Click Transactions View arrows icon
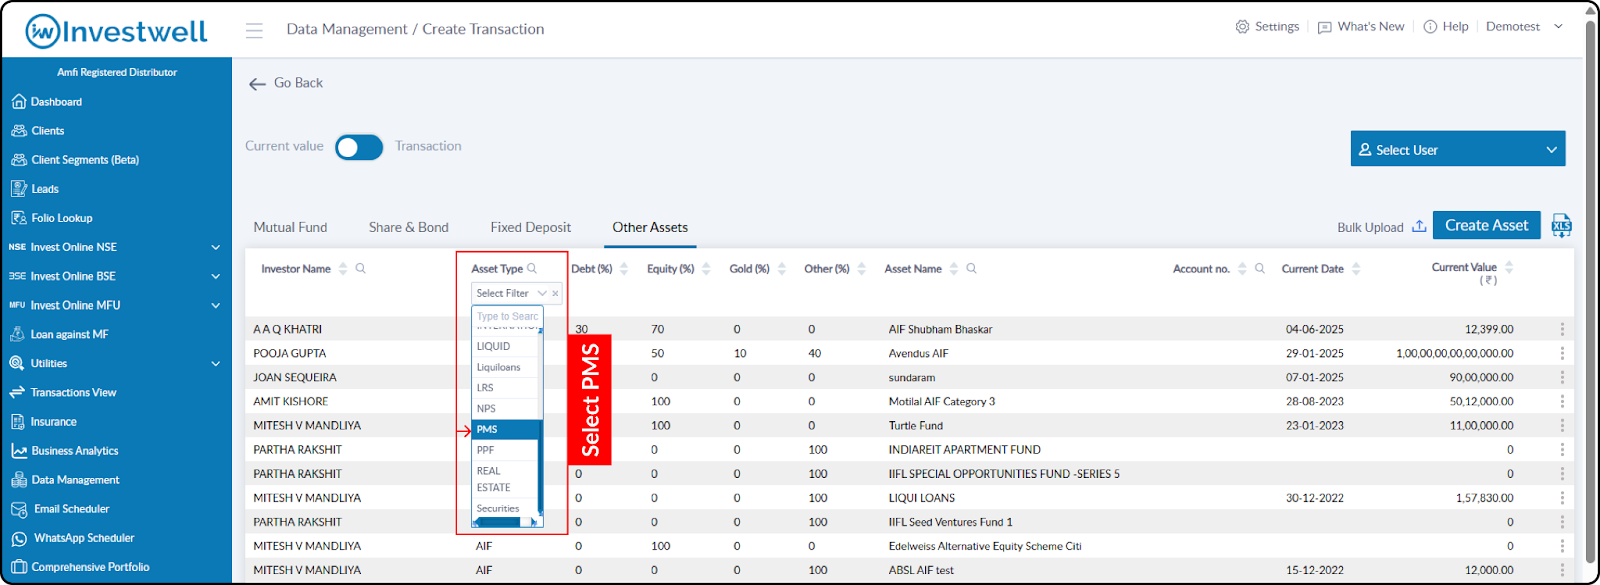This screenshot has width=1600, height=585. (x=18, y=393)
